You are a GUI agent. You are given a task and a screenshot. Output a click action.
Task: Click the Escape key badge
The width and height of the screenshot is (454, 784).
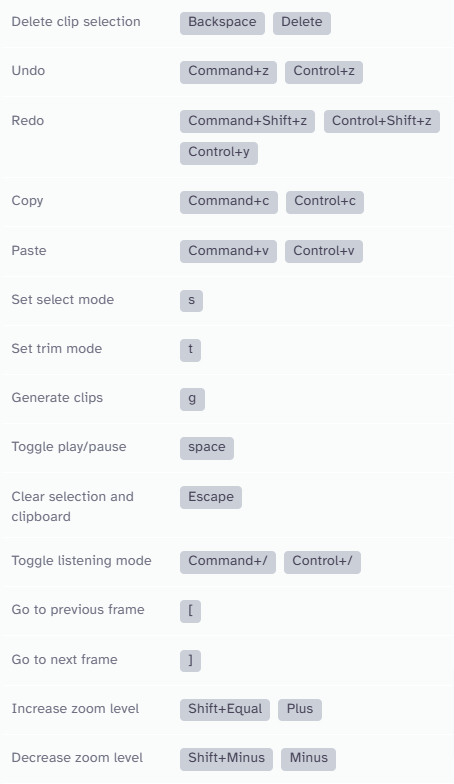click(210, 498)
